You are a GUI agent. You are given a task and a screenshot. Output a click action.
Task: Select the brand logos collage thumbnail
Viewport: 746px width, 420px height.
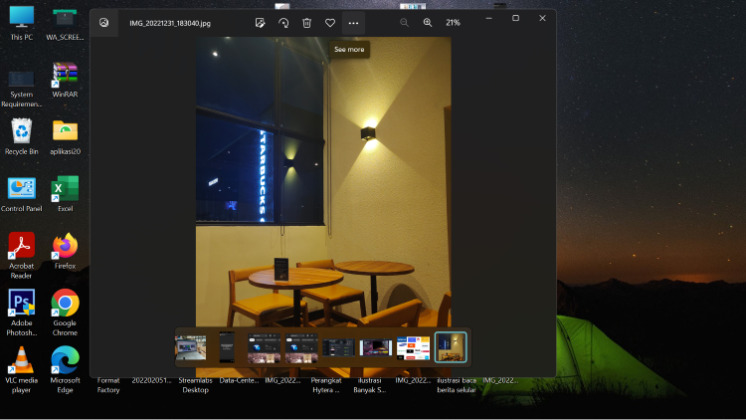(x=413, y=348)
